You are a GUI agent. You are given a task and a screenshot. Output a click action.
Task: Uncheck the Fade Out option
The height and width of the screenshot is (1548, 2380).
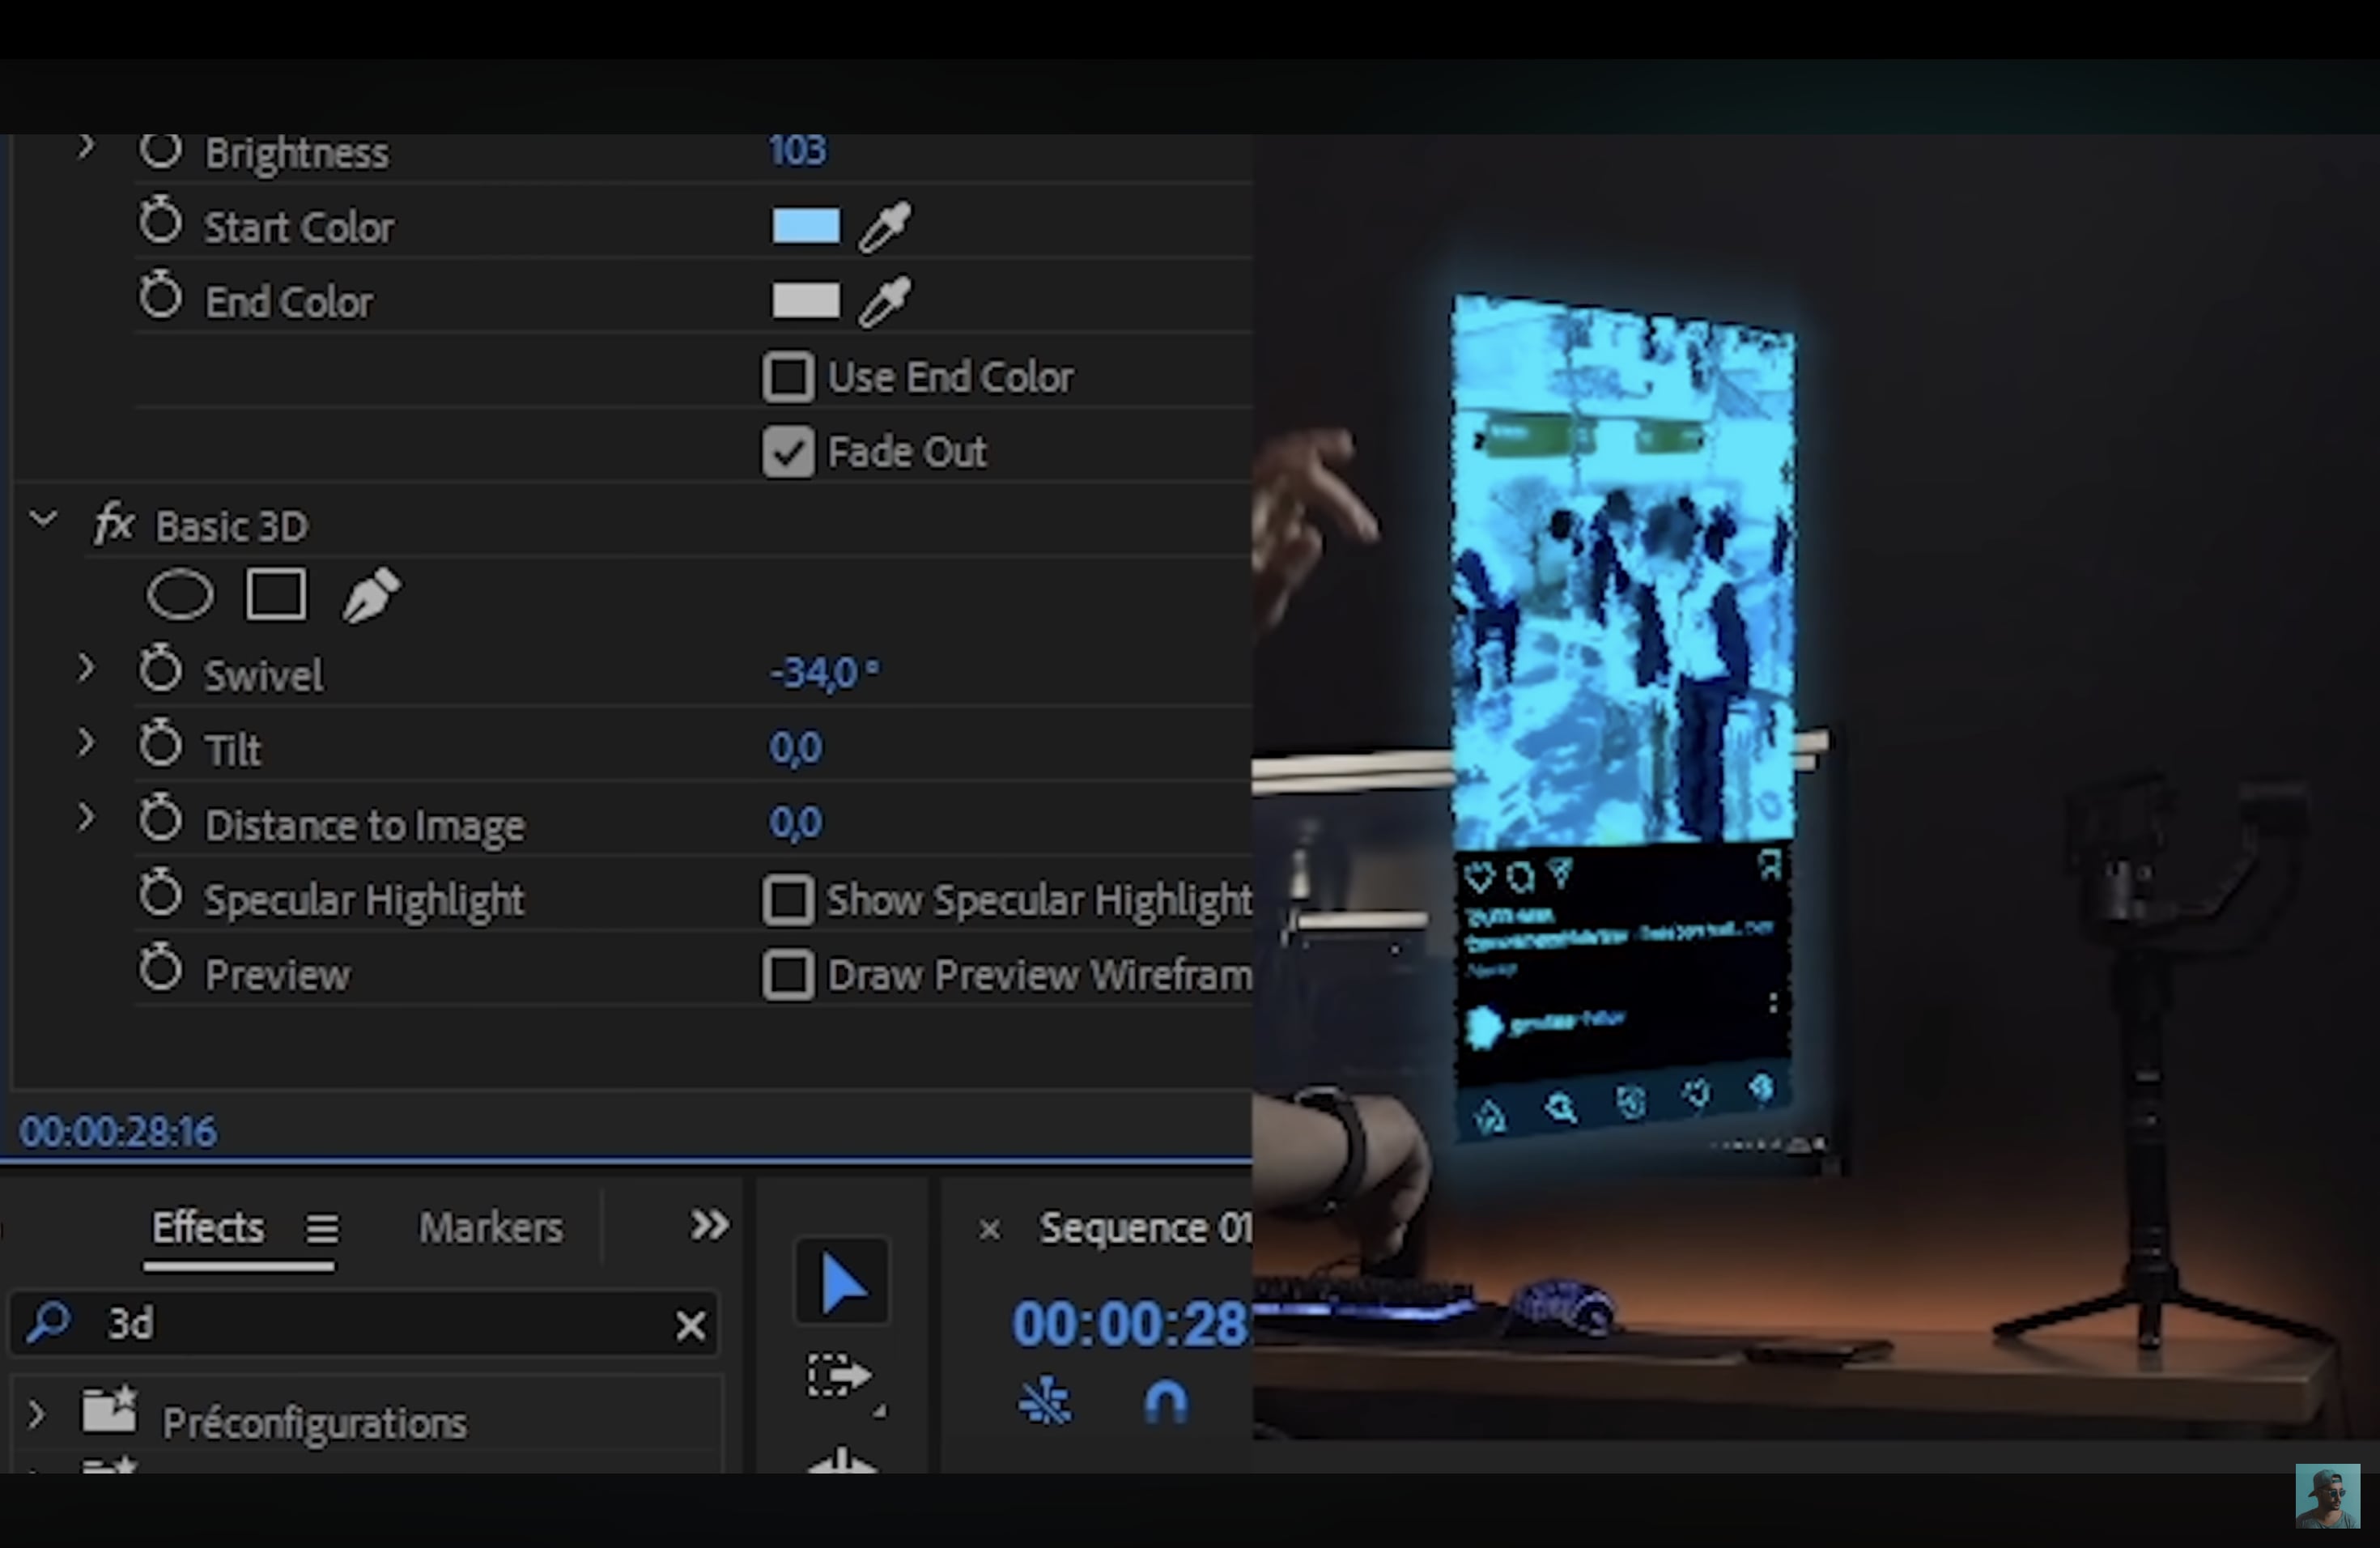pyautogui.click(x=789, y=452)
